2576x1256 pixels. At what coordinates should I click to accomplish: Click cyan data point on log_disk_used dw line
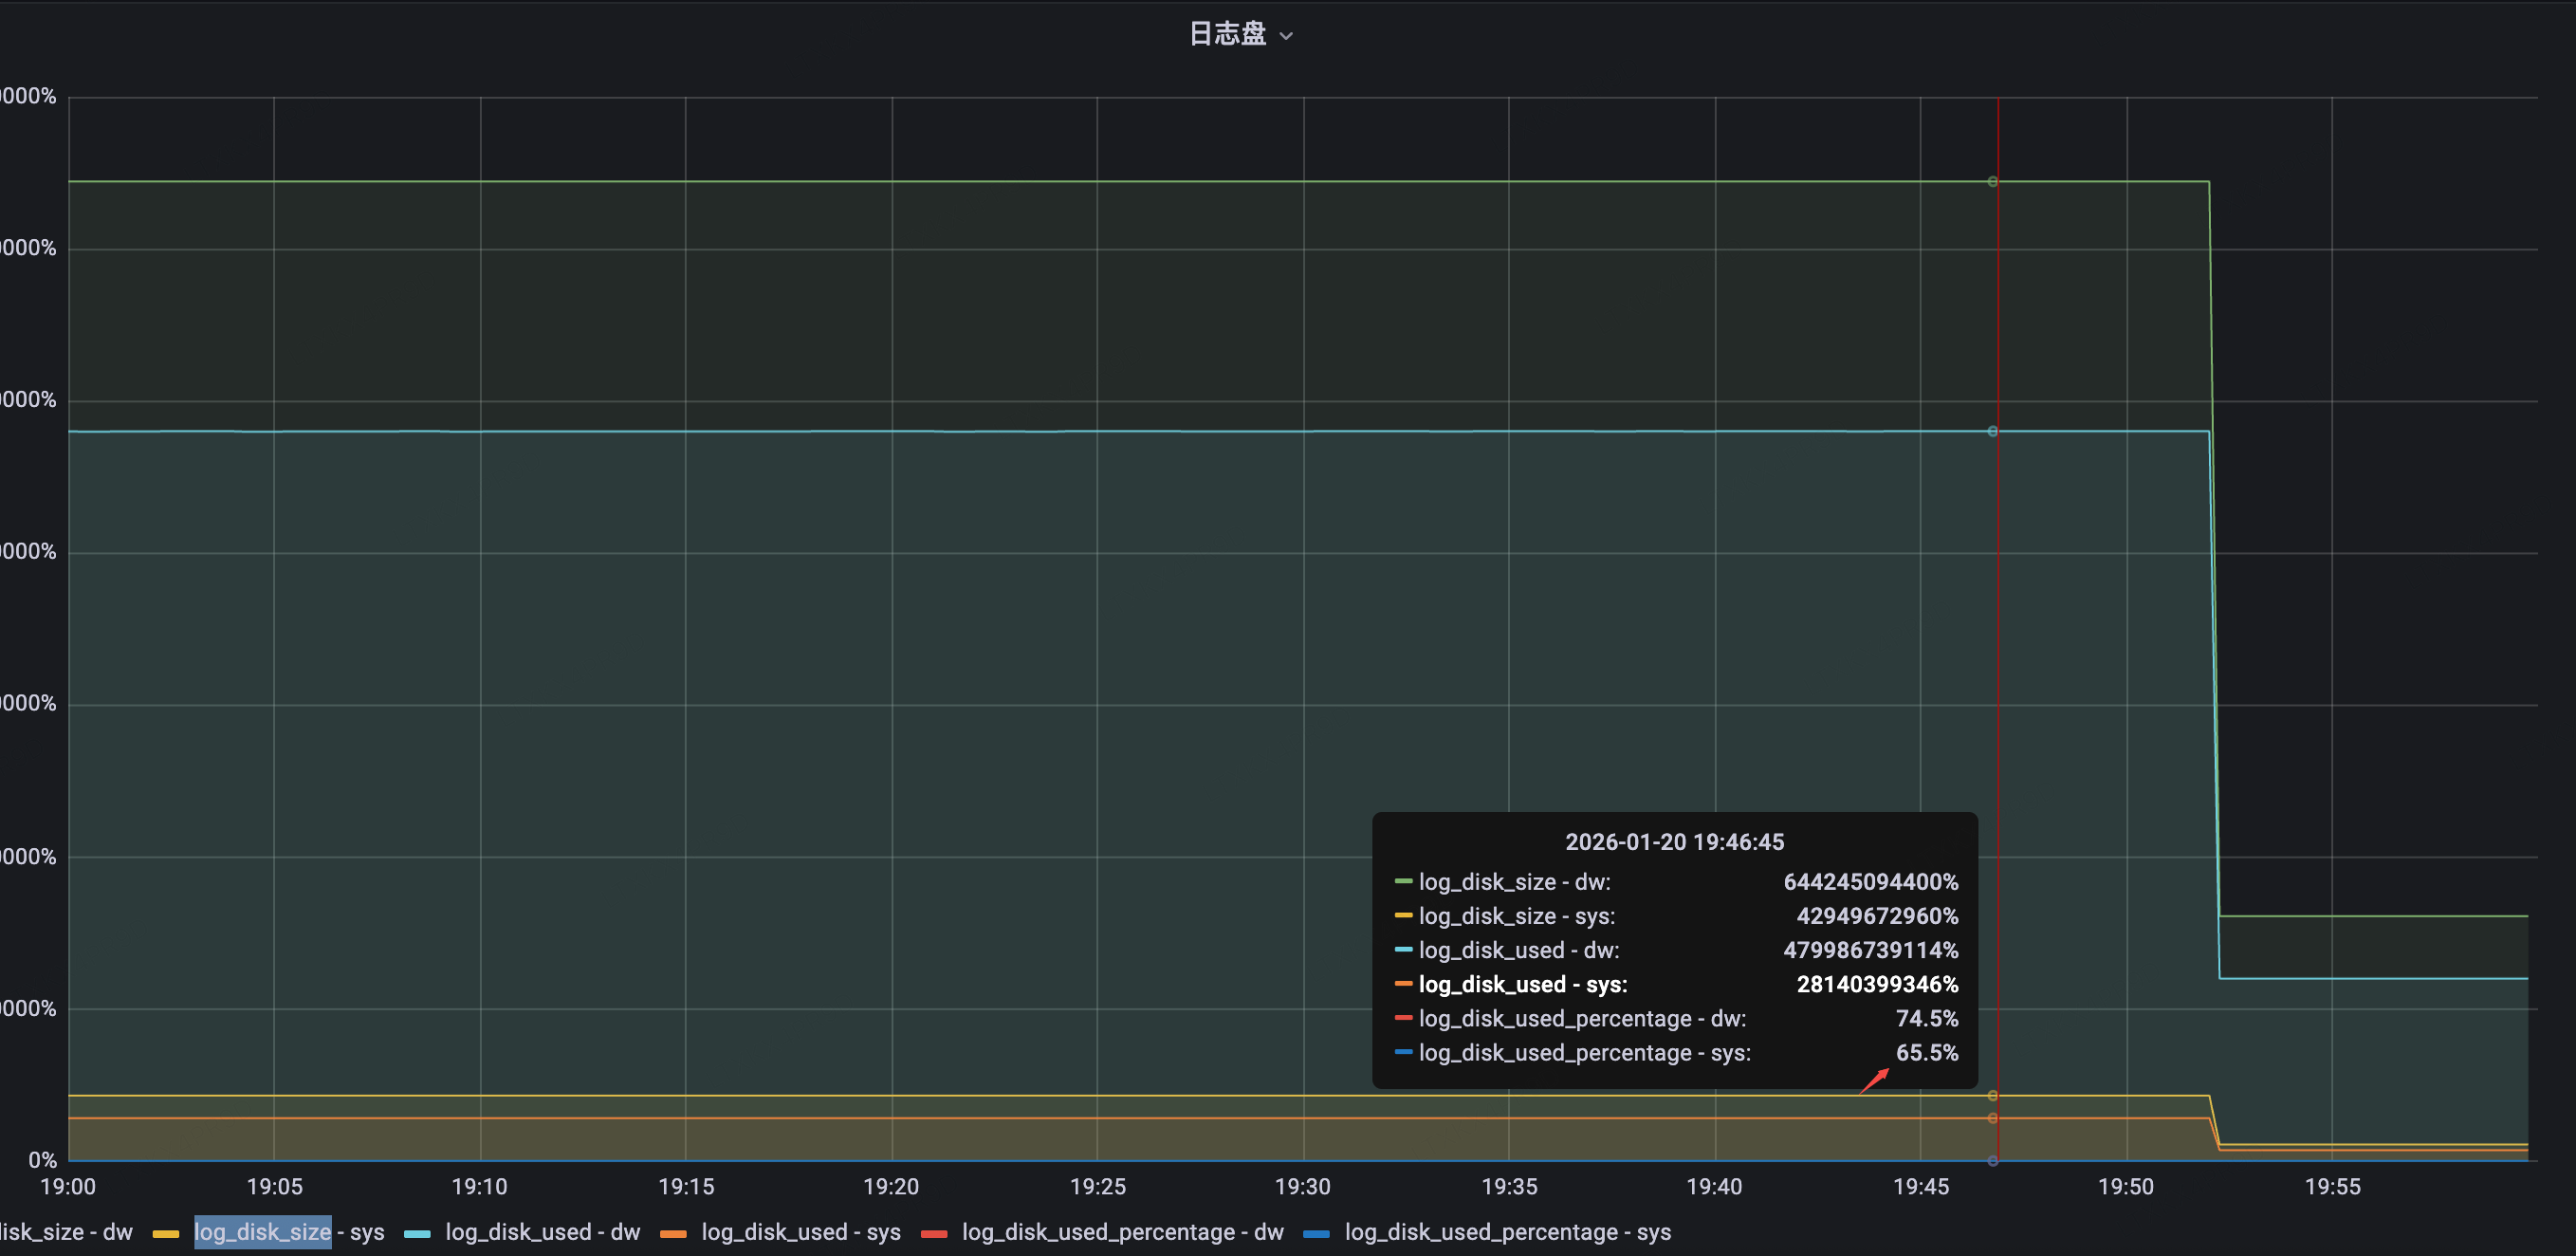[x=1993, y=431]
